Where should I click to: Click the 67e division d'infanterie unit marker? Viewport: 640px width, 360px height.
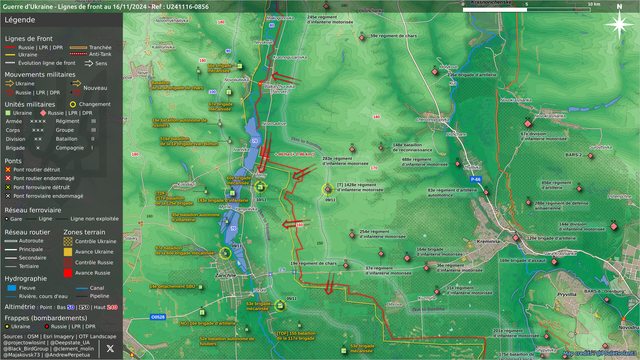[x=528, y=123]
